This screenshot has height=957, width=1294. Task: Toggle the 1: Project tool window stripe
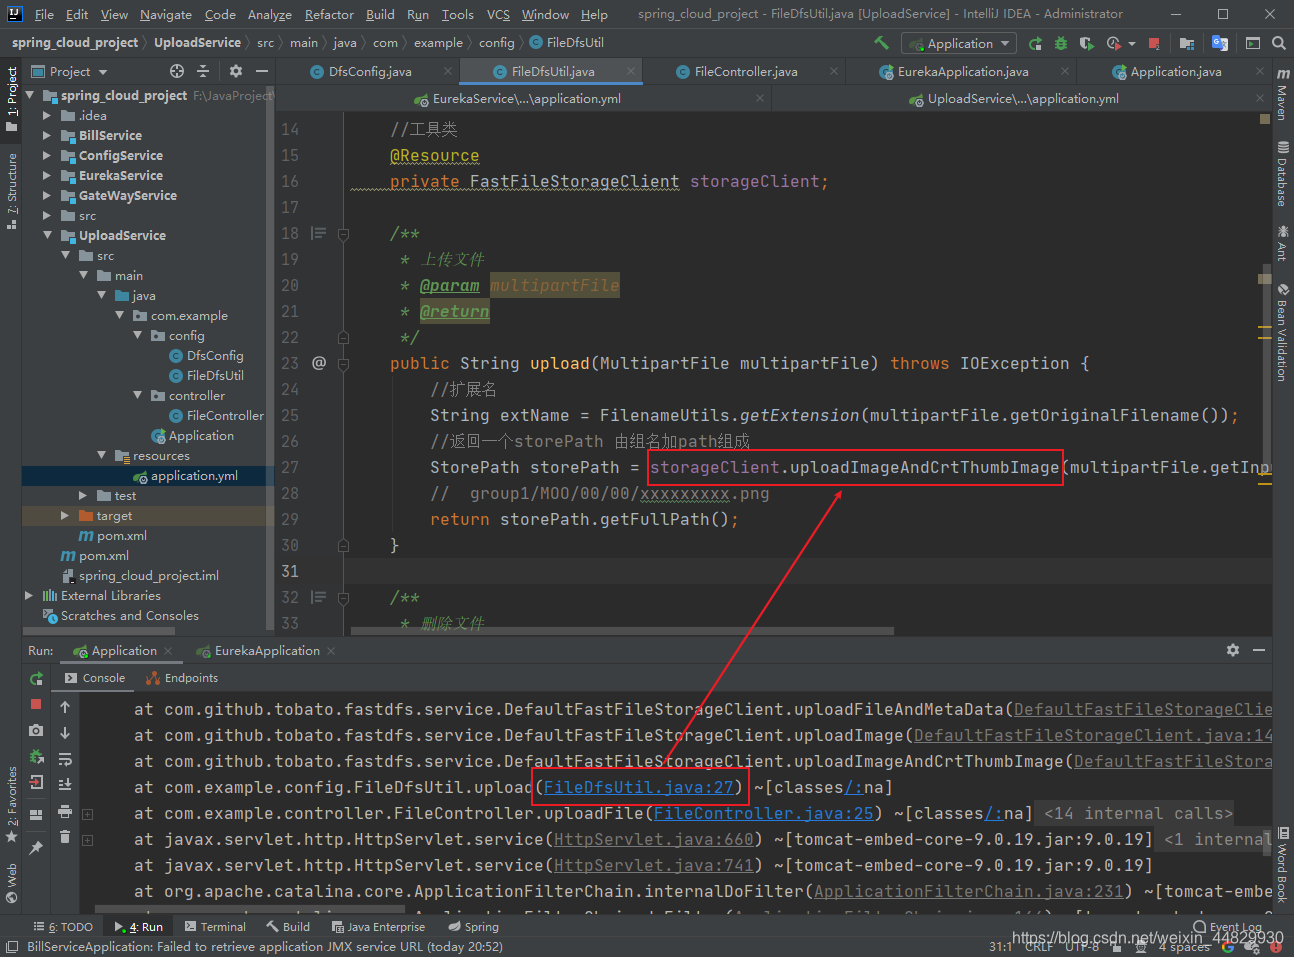click(11, 98)
